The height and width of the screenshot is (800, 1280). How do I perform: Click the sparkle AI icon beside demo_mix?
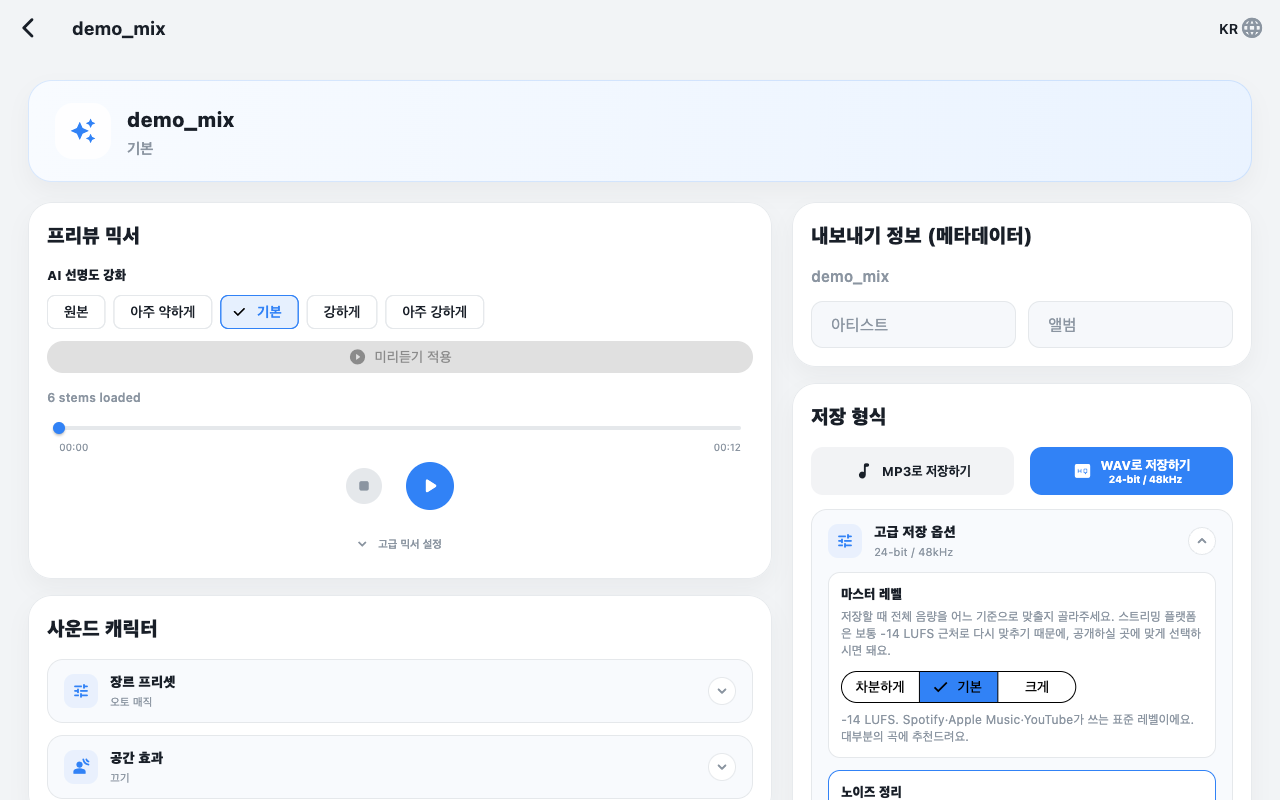tap(83, 131)
